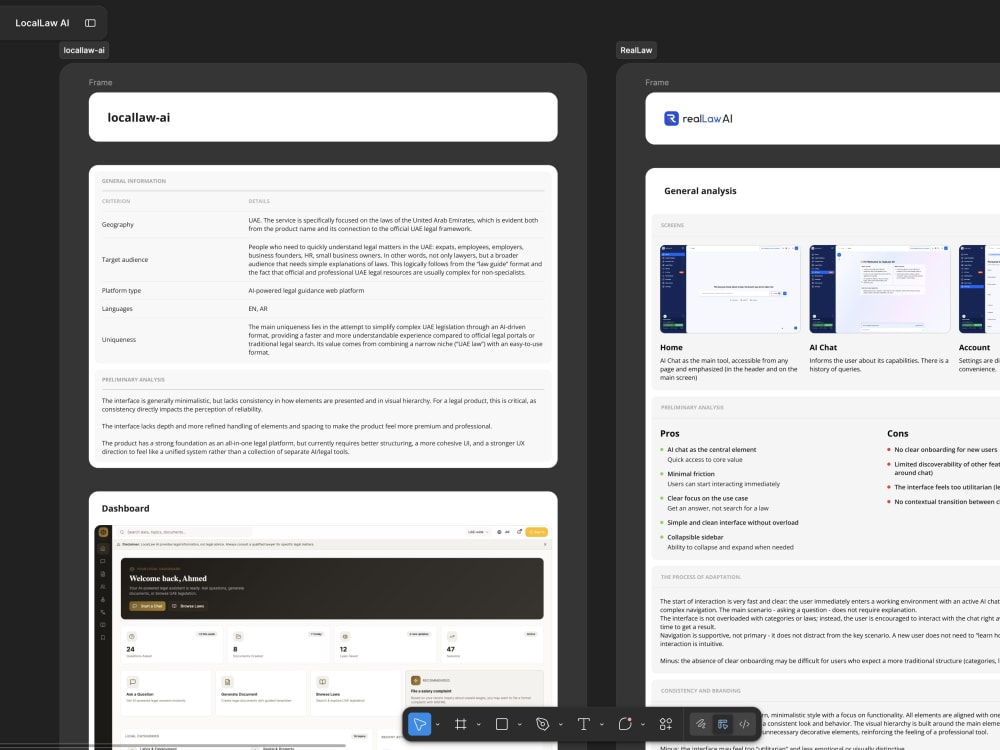1000x750 pixels.
Task: Click the 'Languages' row label
Action: [117, 309]
